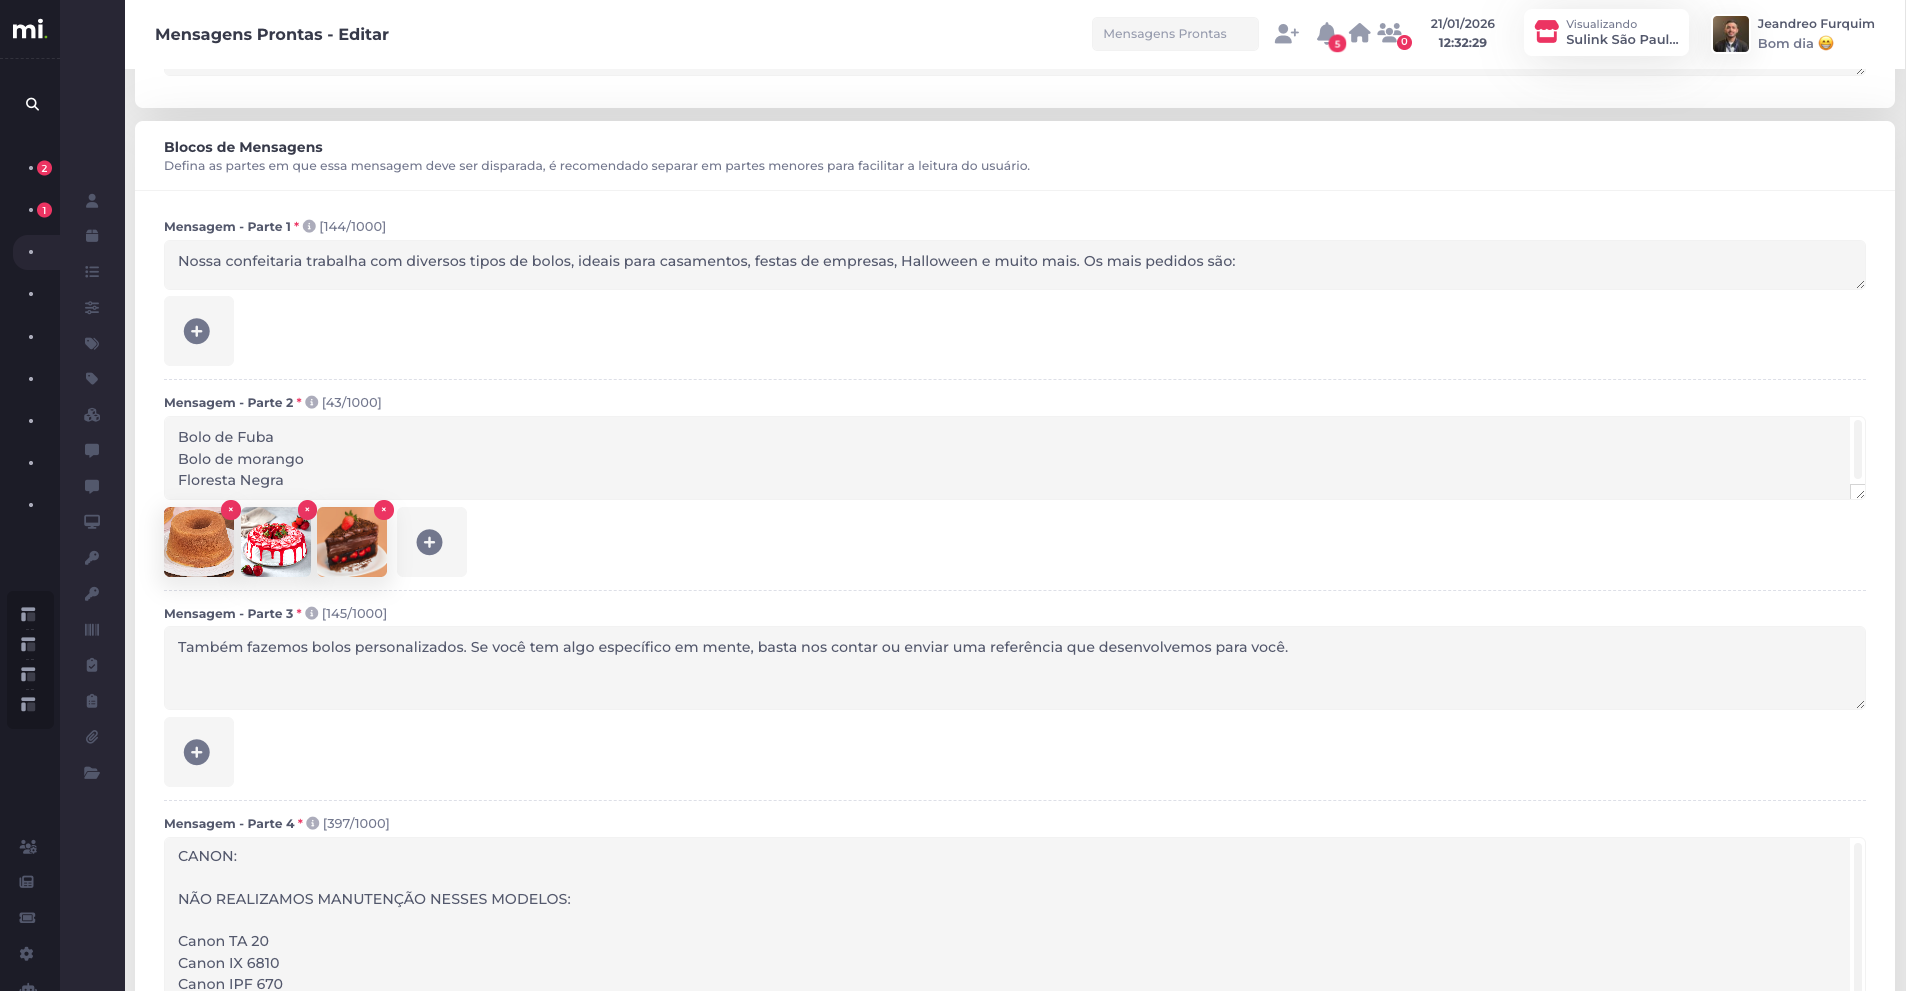Click the add user icon in header
The width and height of the screenshot is (1906, 991).
point(1286,34)
